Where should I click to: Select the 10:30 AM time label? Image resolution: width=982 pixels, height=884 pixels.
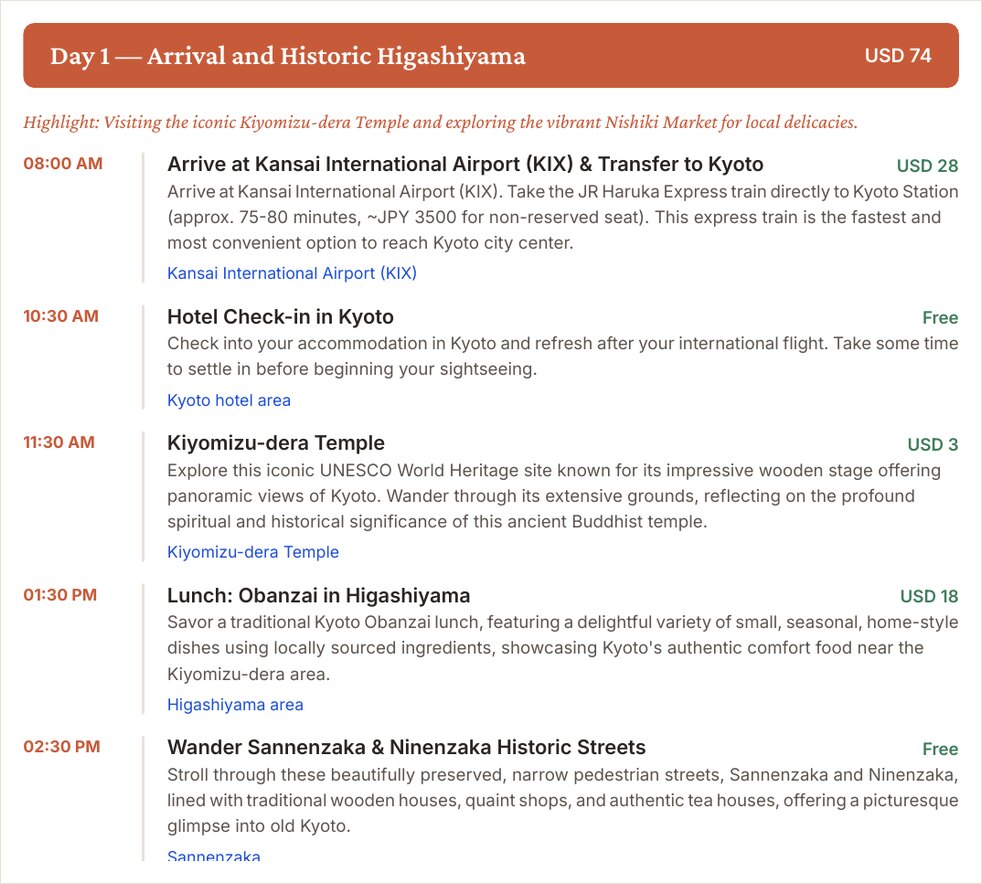(x=61, y=316)
